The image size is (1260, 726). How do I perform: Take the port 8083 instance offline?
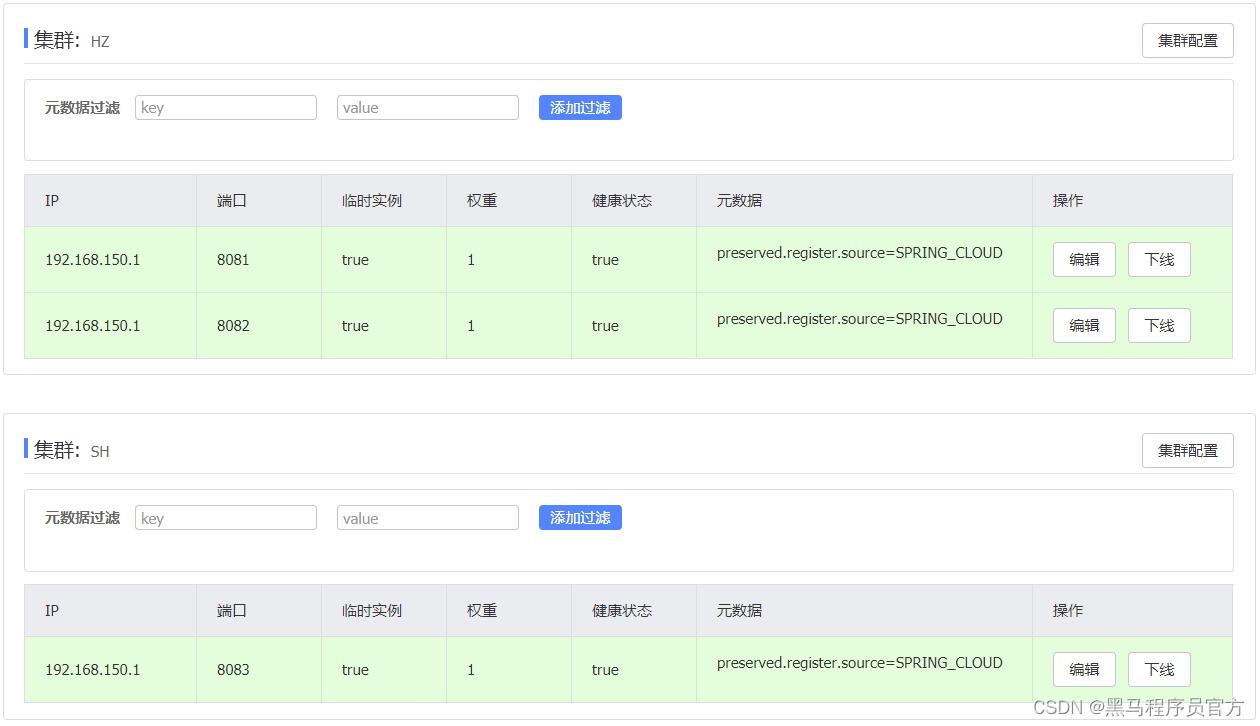[1159, 670]
